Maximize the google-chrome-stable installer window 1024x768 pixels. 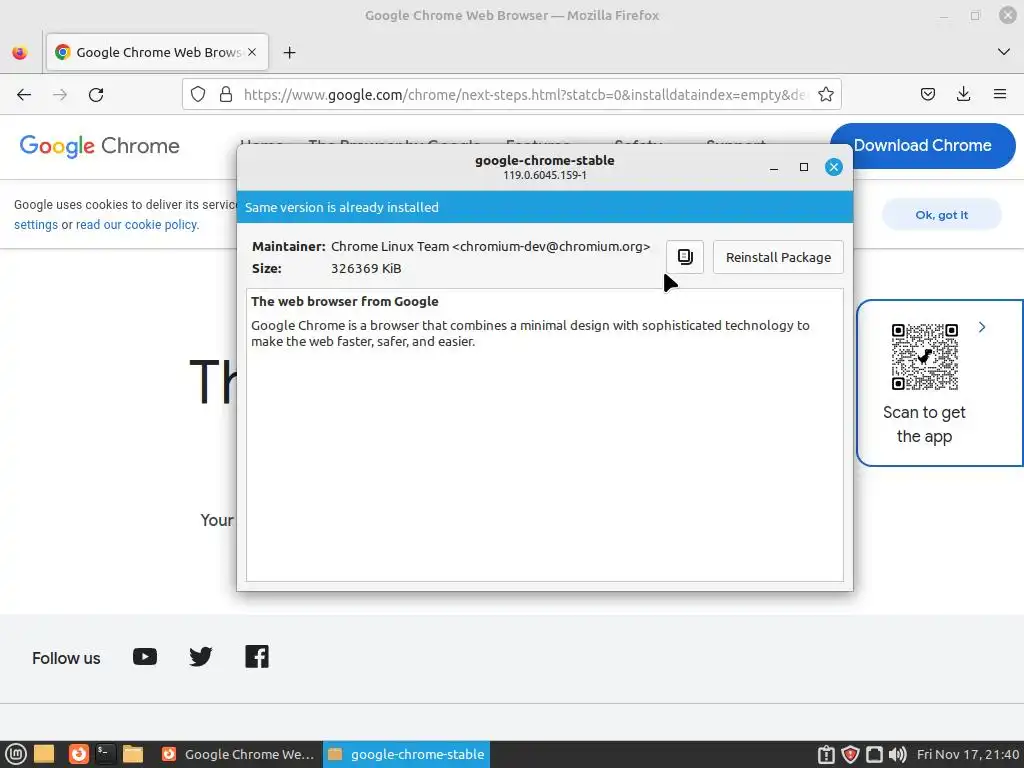(804, 167)
